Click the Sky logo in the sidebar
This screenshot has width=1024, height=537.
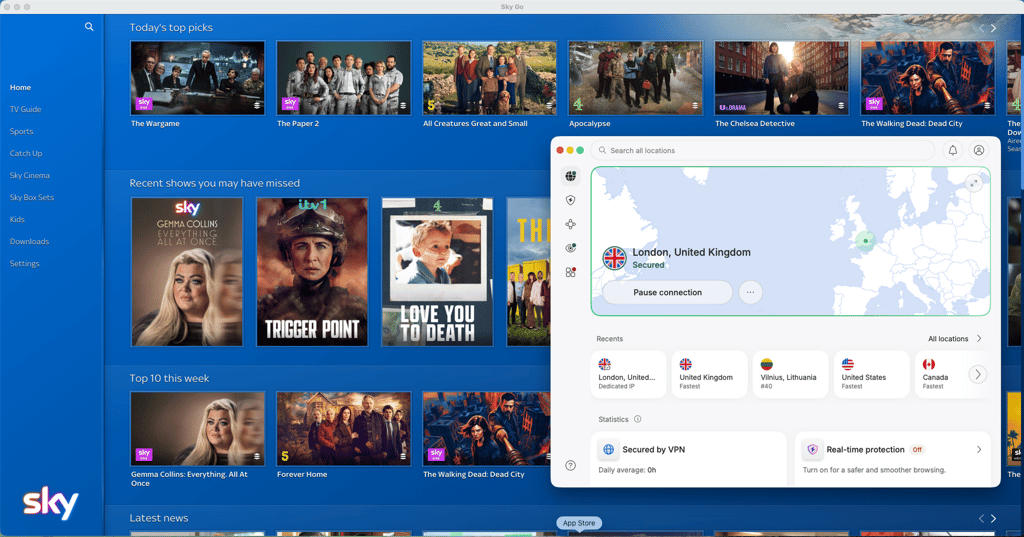pyautogui.click(x=50, y=502)
